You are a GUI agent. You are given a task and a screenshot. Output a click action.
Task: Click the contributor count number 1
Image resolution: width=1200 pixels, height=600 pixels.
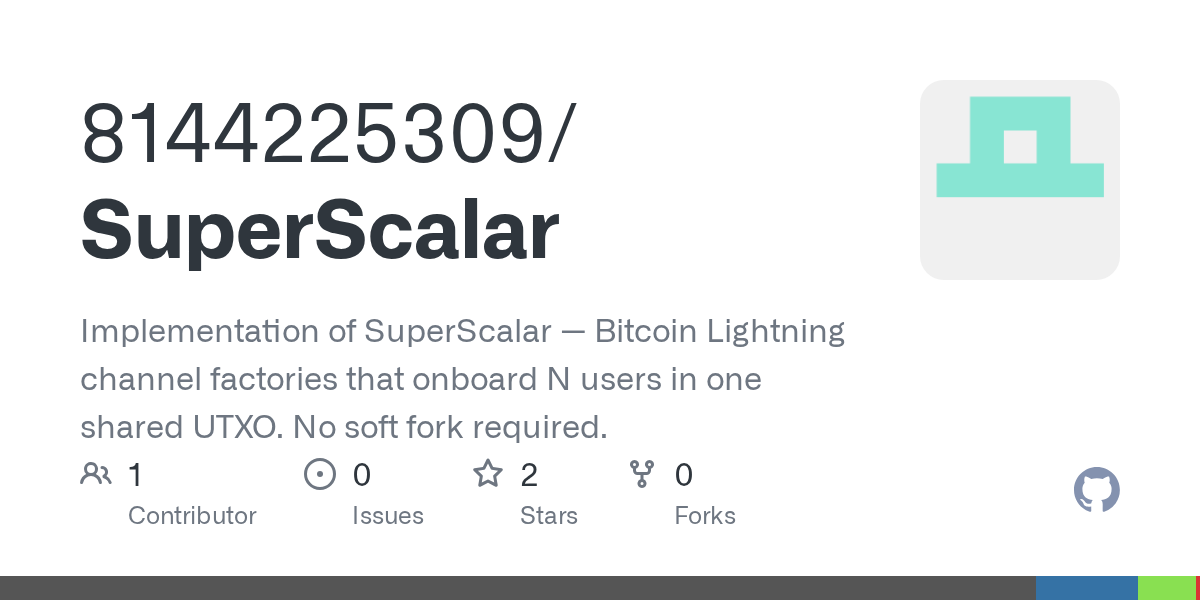pos(135,474)
